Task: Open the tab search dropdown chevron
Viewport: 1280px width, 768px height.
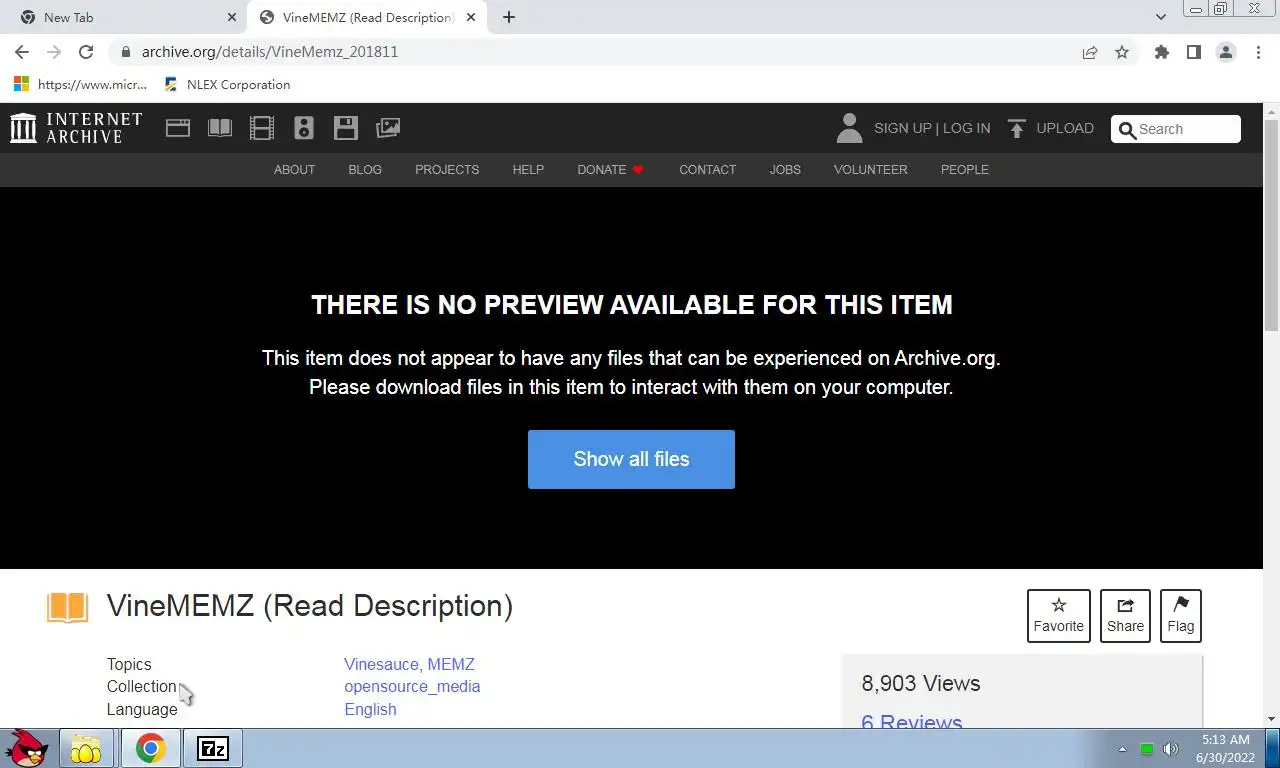Action: 1160,17
